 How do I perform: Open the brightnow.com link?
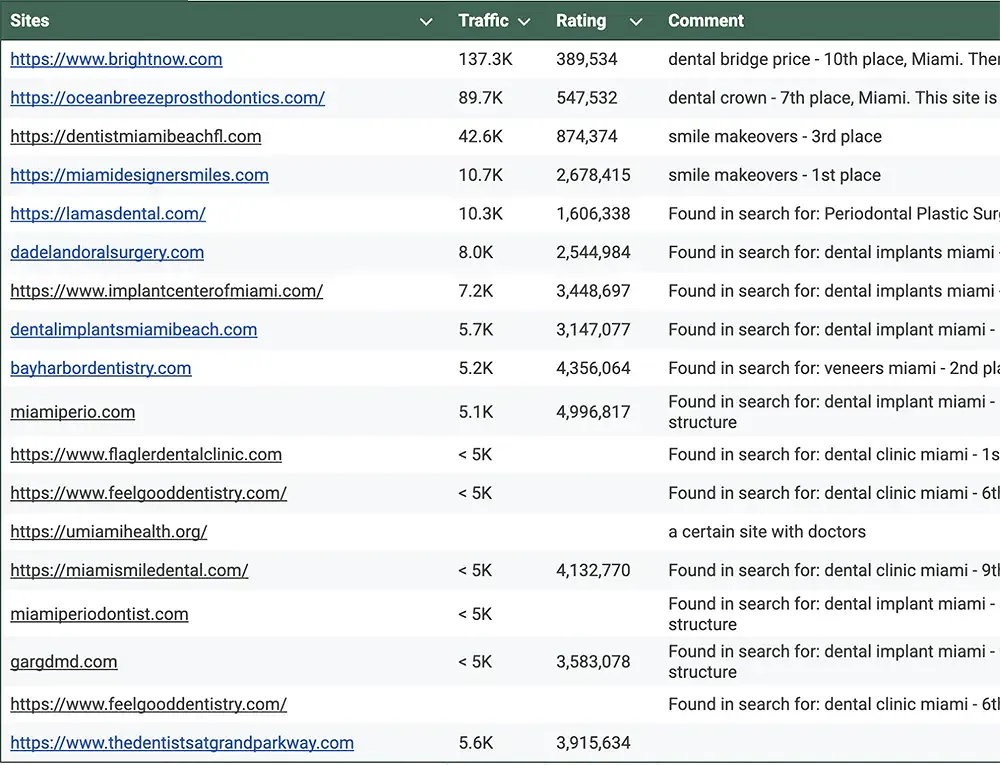coord(116,59)
